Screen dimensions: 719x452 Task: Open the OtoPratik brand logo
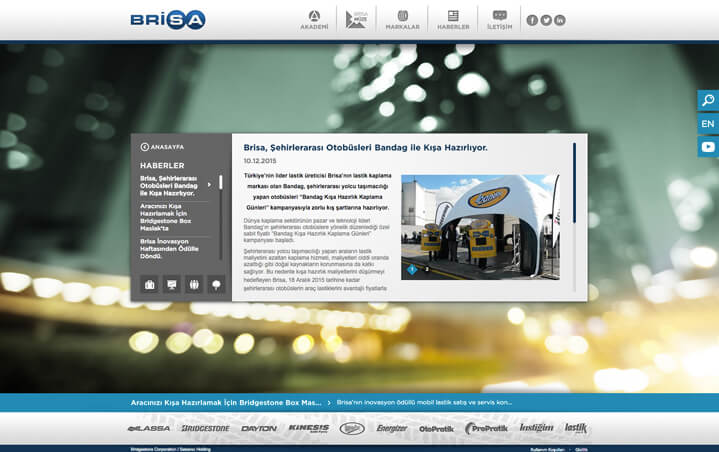coord(436,429)
